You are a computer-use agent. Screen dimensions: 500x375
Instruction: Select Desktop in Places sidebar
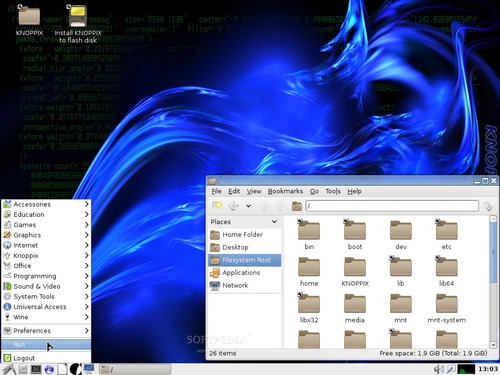(245, 247)
